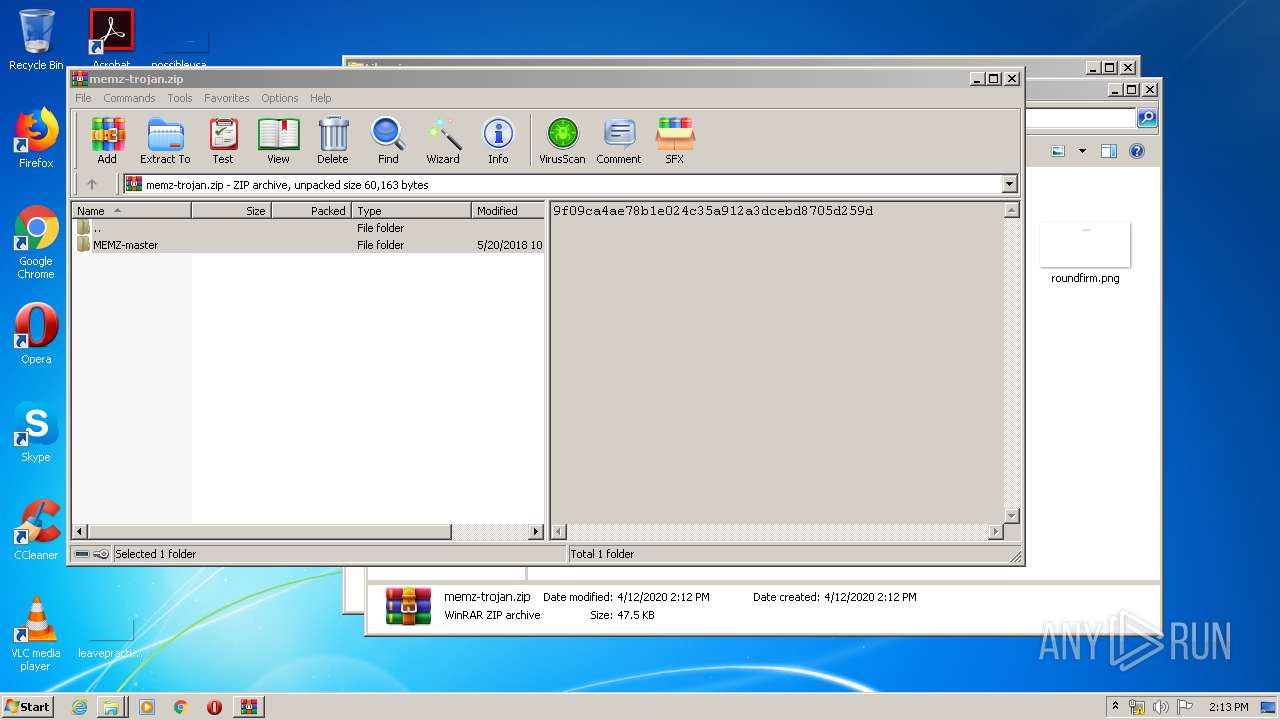Show archive Info
The width and height of the screenshot is (1280, 720).
[498, 140]
